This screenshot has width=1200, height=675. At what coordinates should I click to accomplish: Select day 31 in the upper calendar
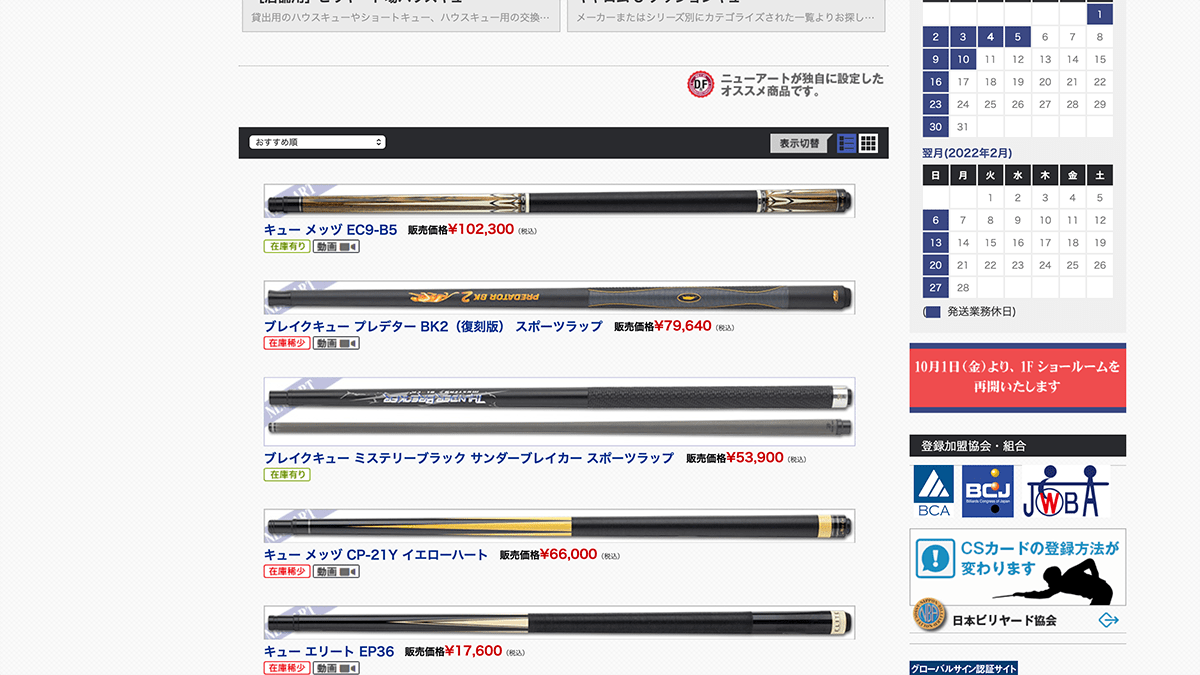963,127
